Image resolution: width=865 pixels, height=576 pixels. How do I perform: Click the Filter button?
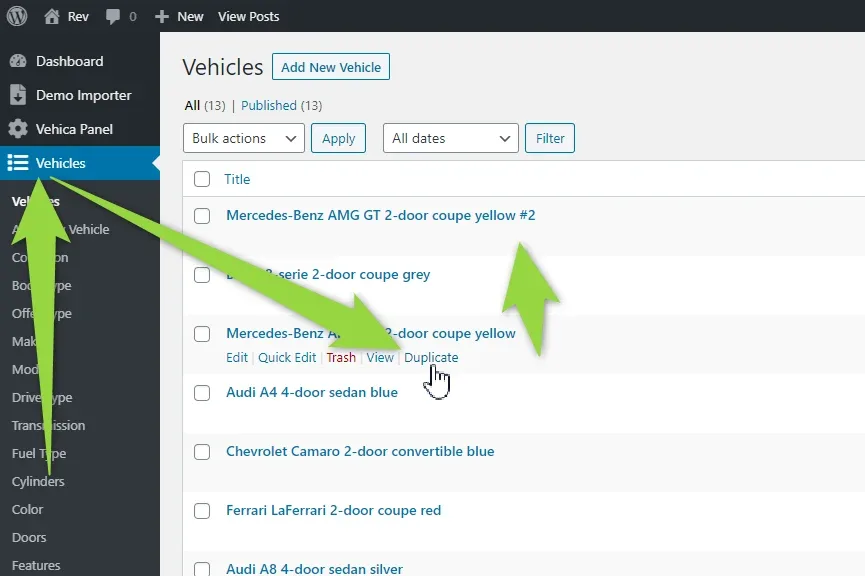pos(550,138)
